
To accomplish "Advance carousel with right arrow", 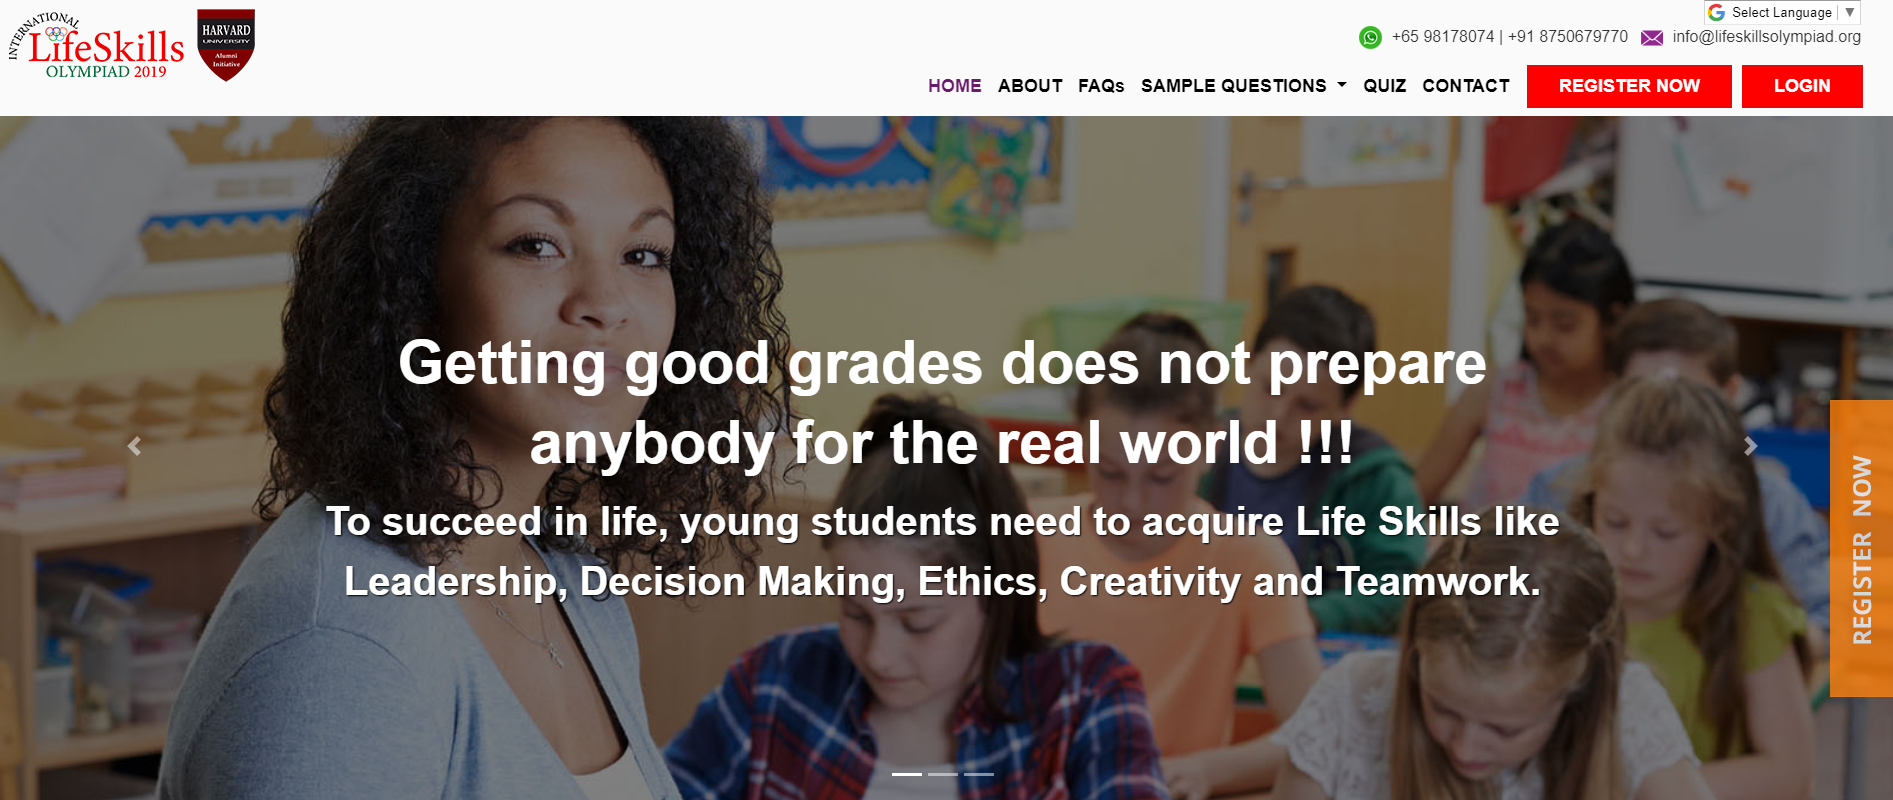I will click(1750, 446).
